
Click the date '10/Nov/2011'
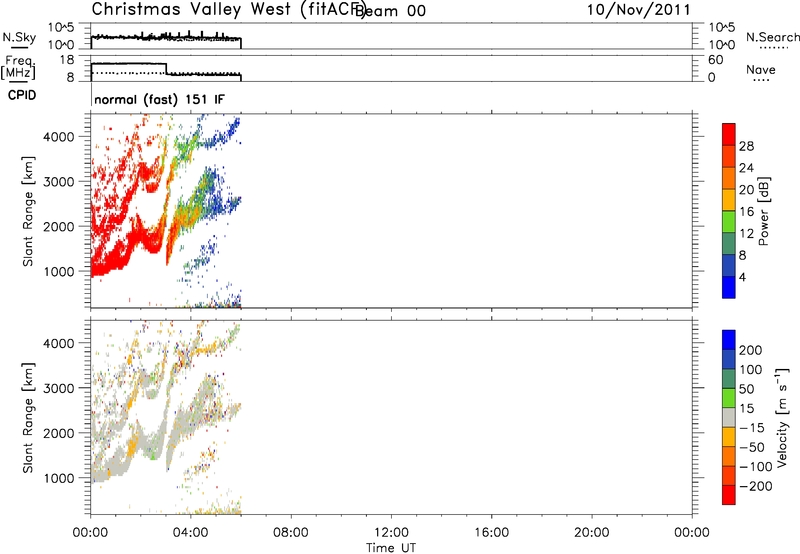(x=639, y=10)
